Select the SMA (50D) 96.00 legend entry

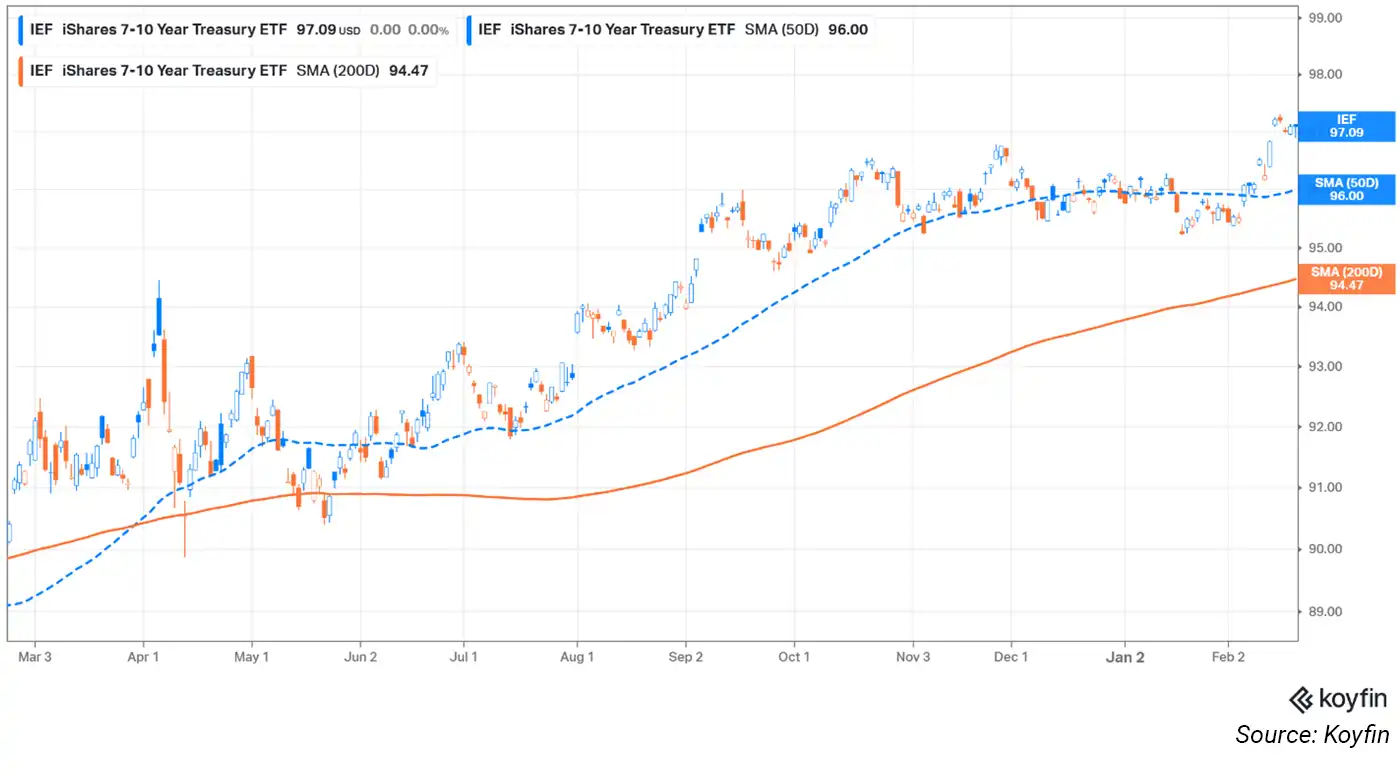tap(672, 30)
